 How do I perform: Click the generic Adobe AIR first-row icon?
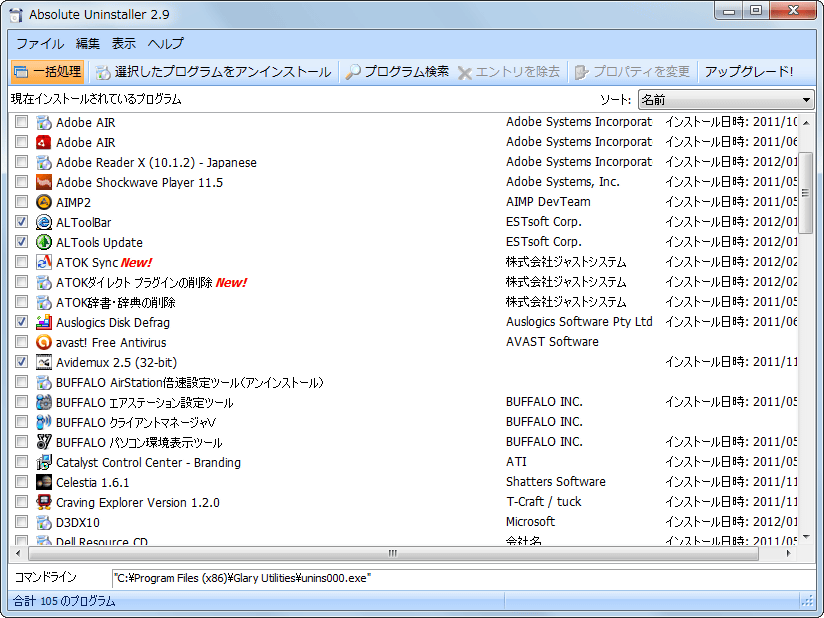point(44,122)
